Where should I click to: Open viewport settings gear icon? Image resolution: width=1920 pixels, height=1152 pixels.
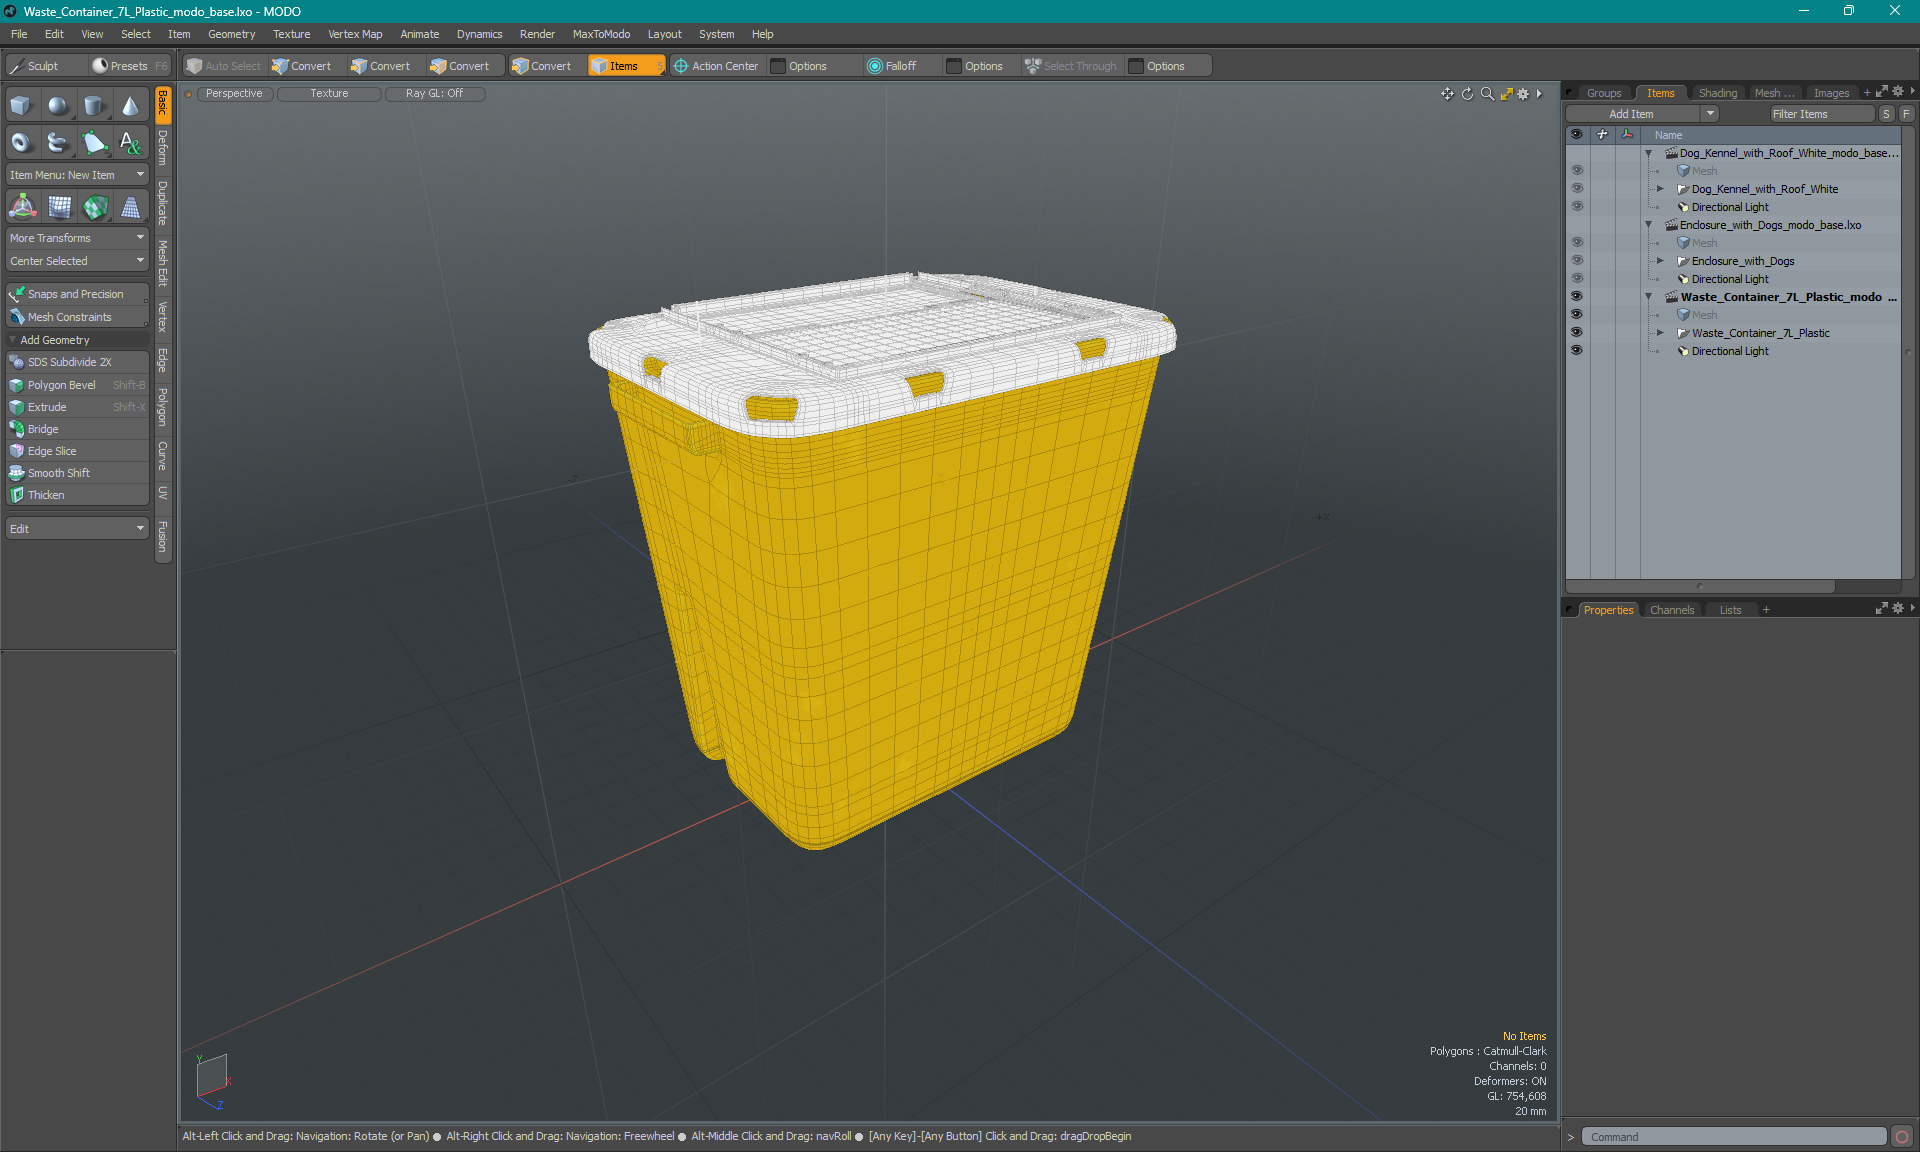coord(1523,94)
